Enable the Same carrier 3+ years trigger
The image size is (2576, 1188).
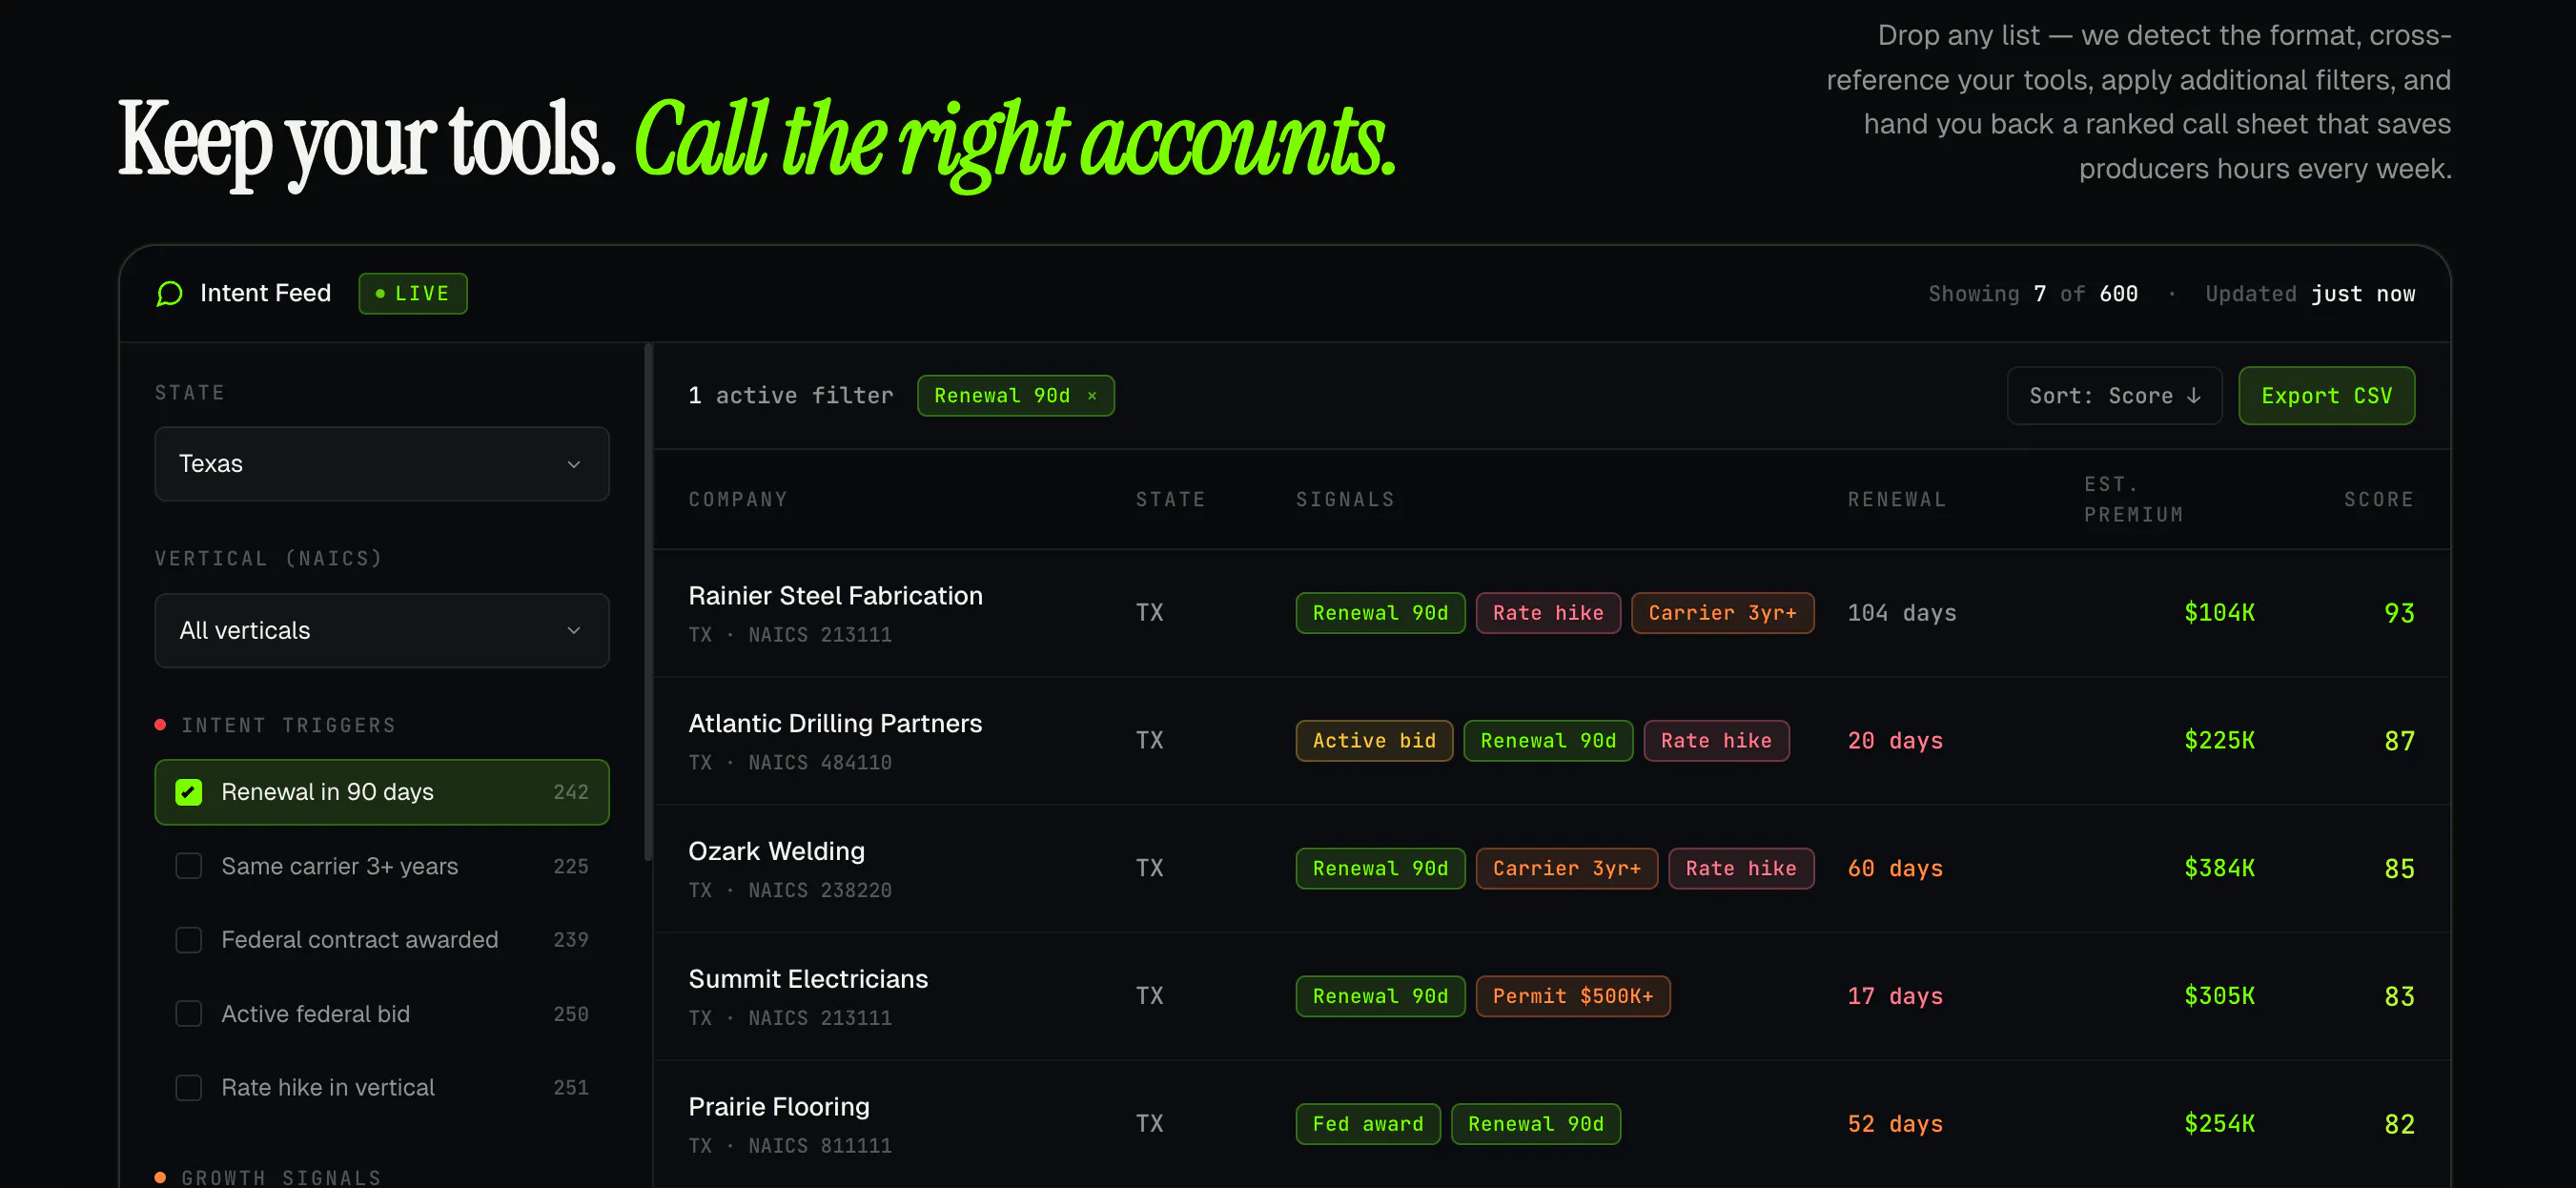click(189, 866)
